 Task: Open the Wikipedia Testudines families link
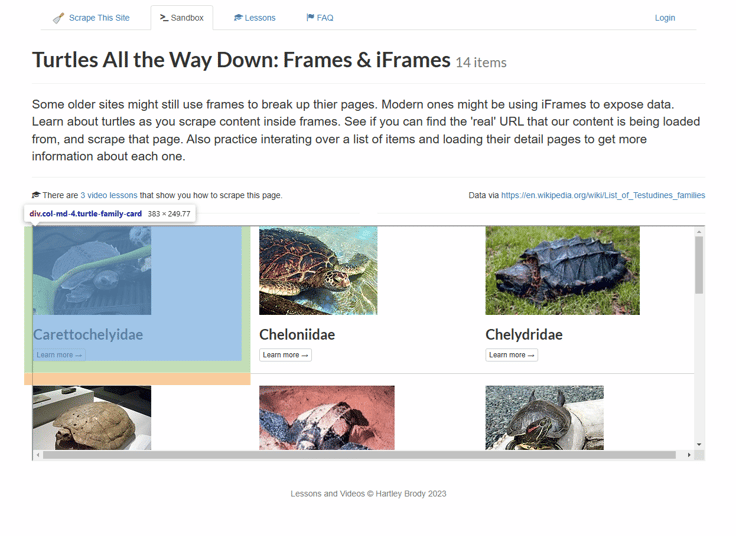tap(602, 195)
